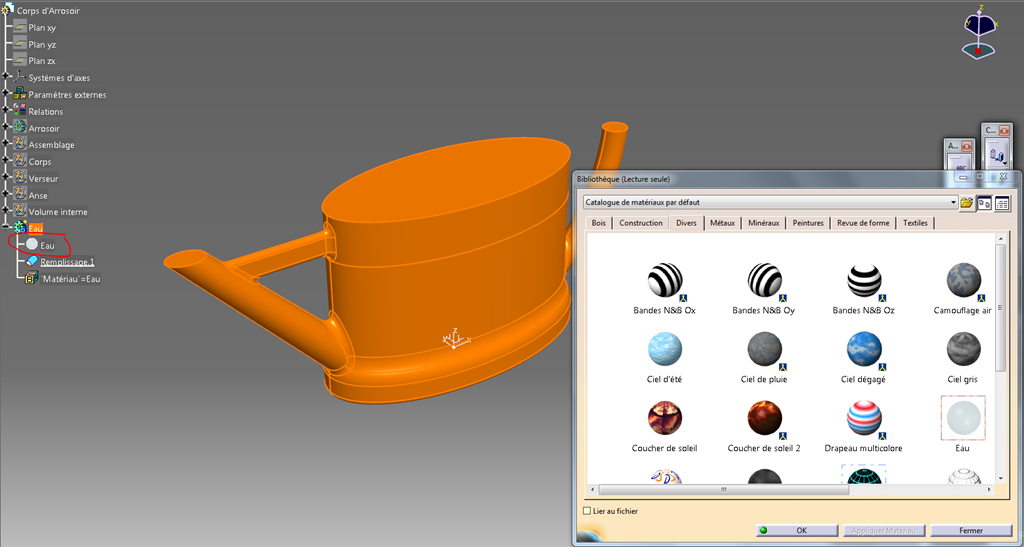
Task: Select the Bandes N&B Oz material sphere
Action: tap(864, 280)
